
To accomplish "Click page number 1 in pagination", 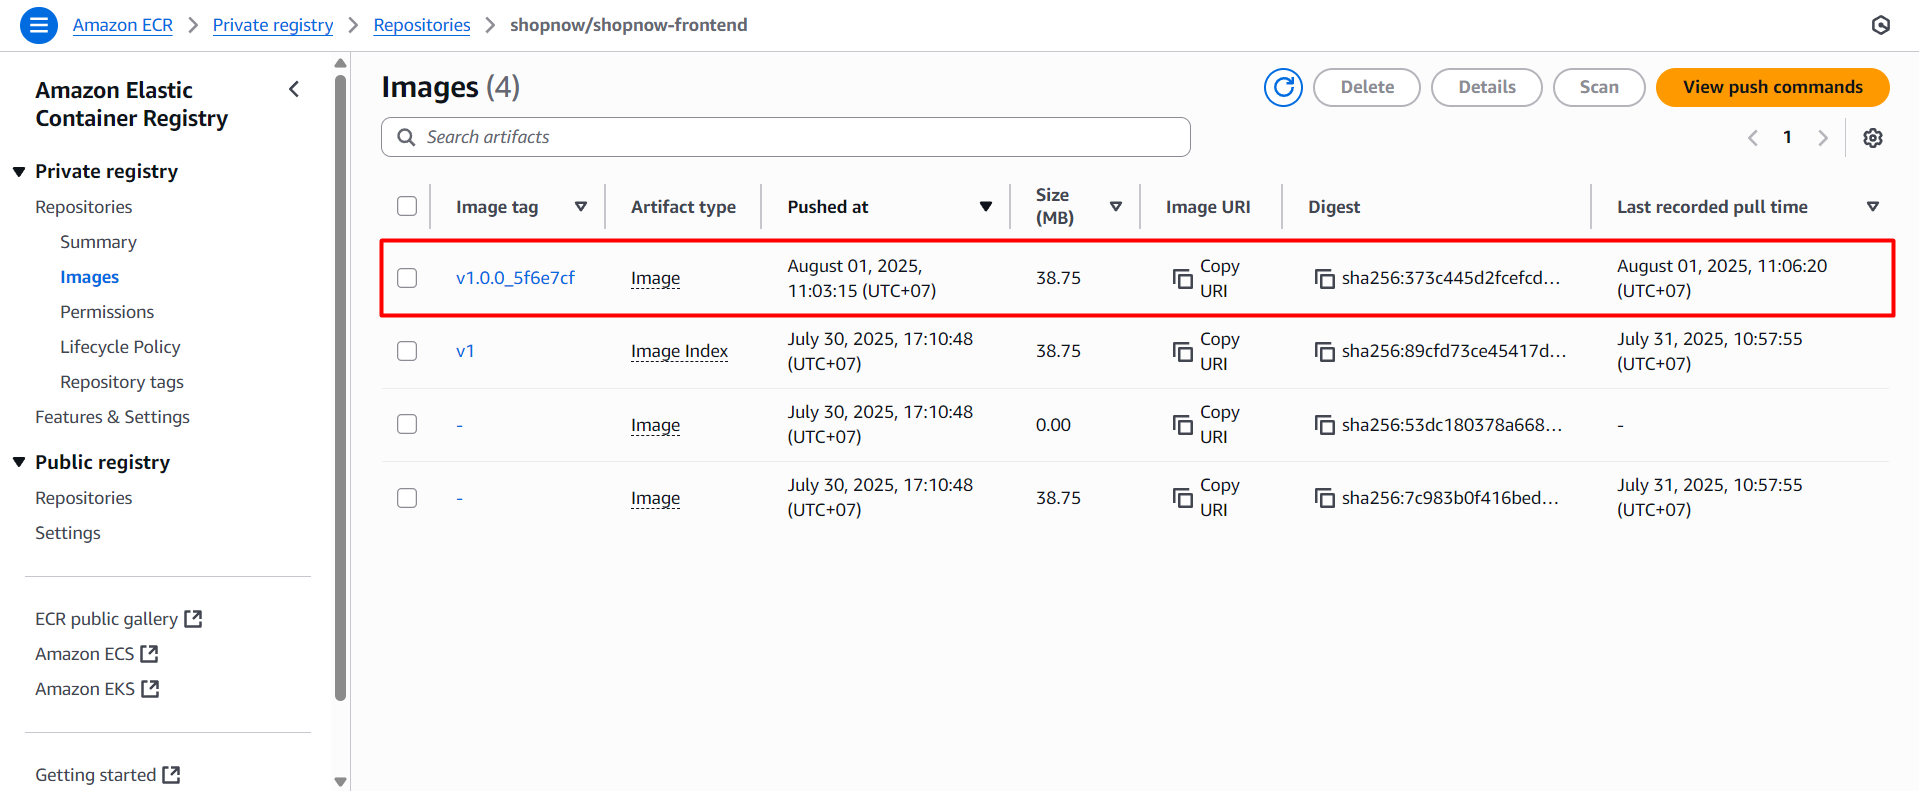I will 1787,137.
